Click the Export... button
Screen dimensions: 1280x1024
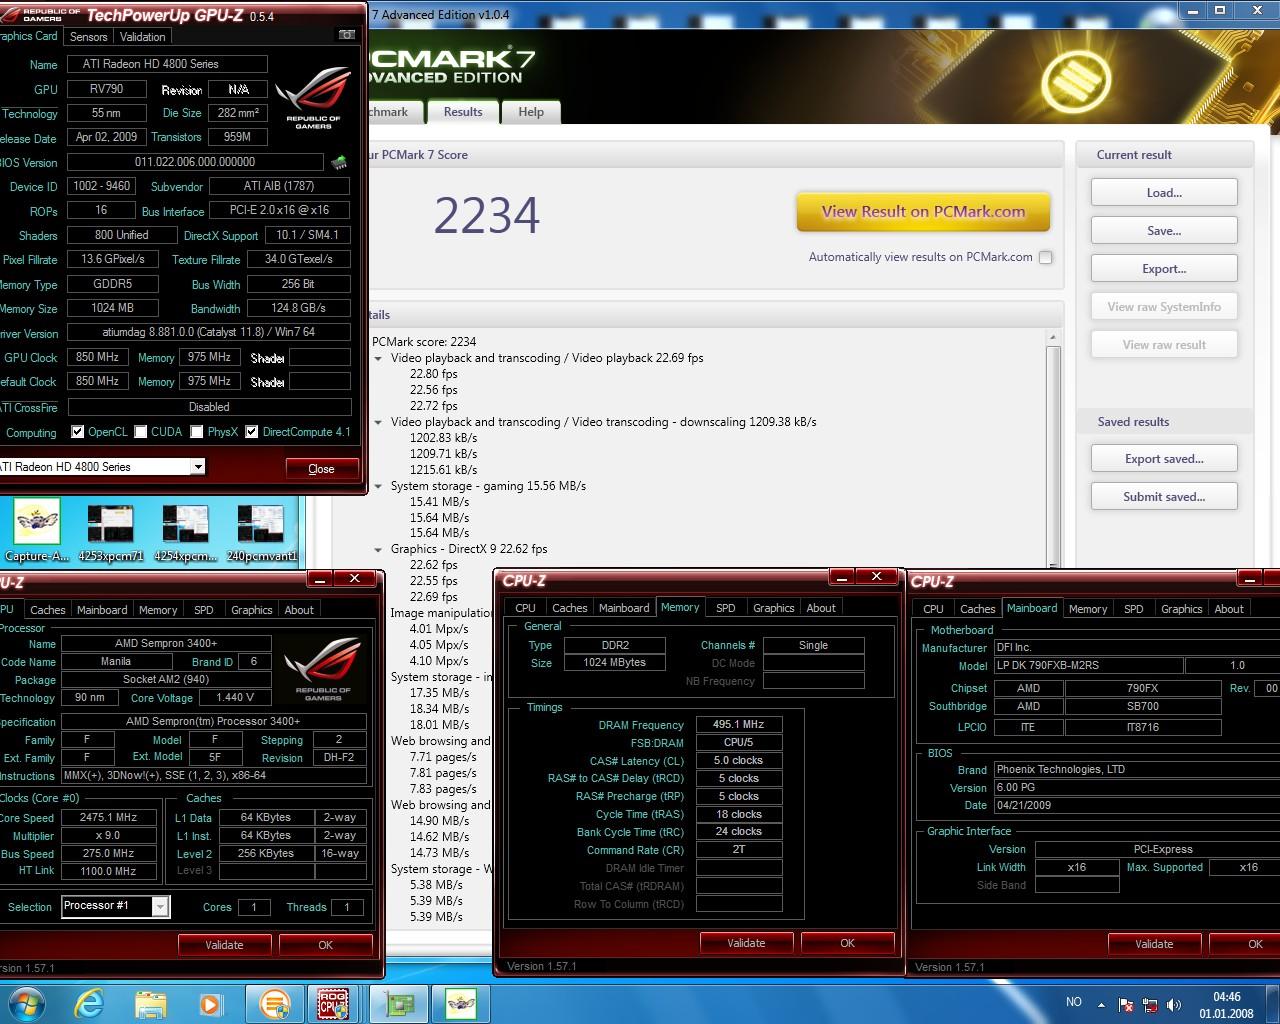1164,269
